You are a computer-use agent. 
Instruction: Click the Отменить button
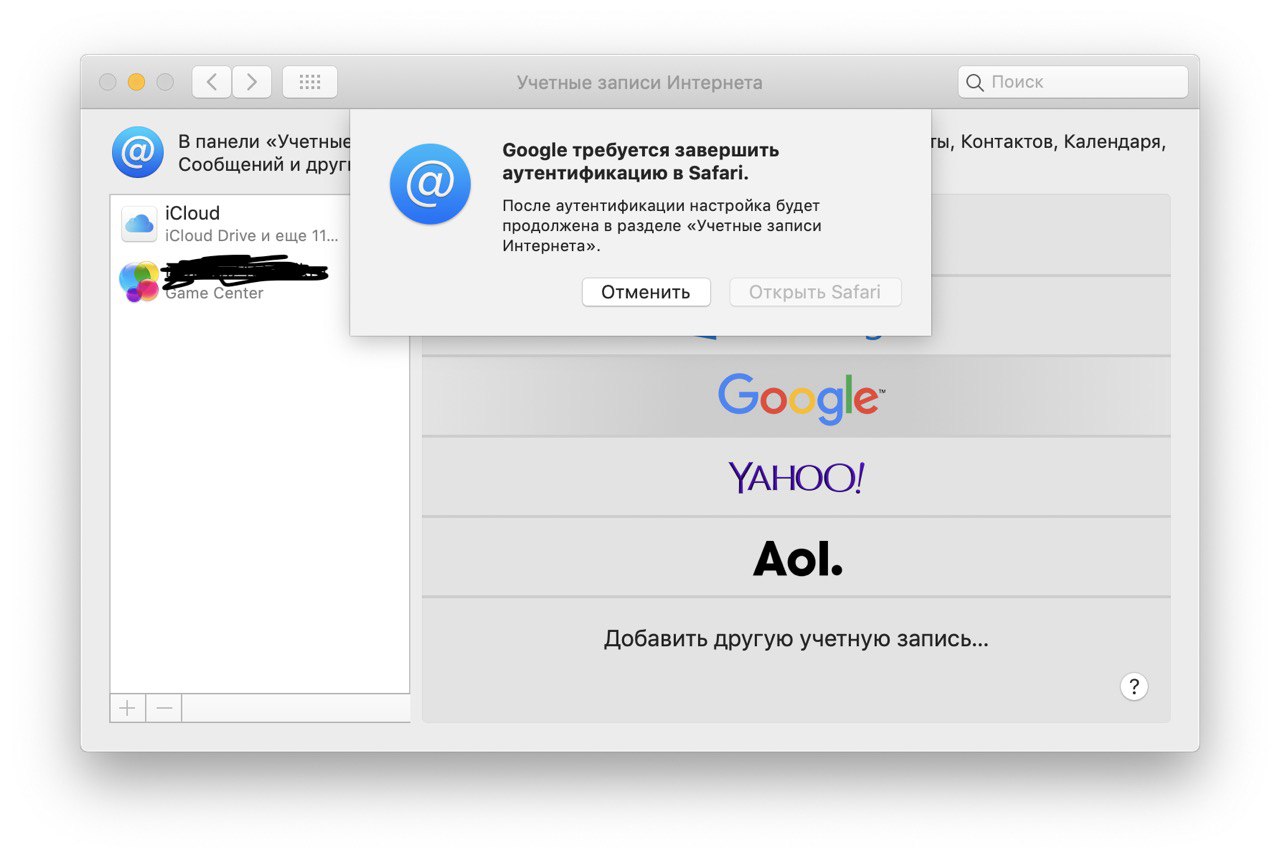(646, 292)
